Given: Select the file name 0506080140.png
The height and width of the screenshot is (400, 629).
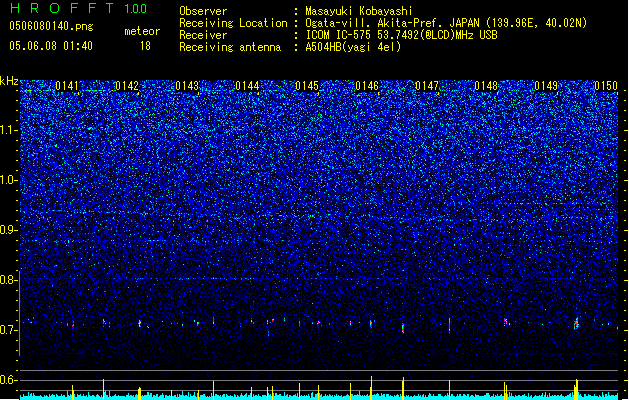Looking at the screenshot, I should [x=51, y=26].
